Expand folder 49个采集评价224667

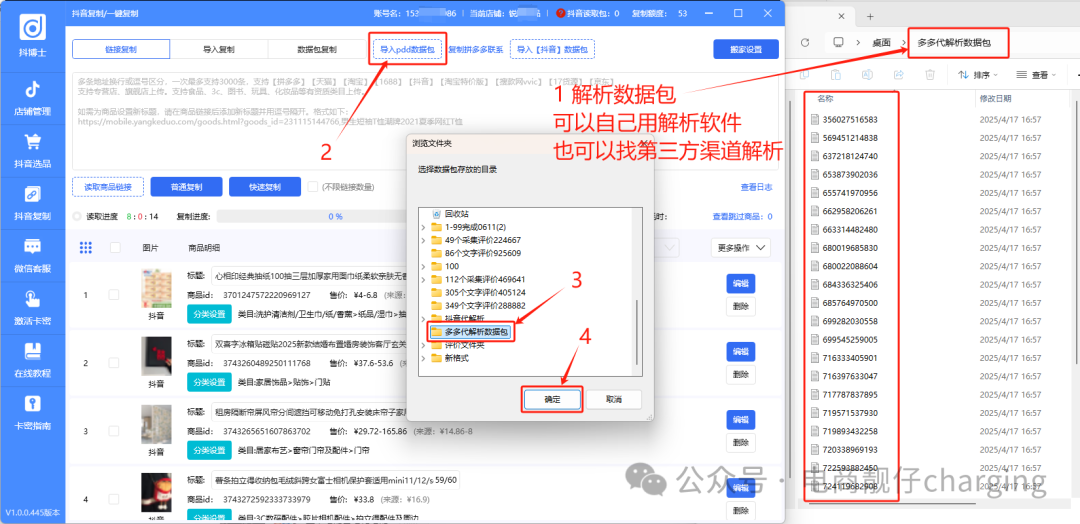[423, 240]
